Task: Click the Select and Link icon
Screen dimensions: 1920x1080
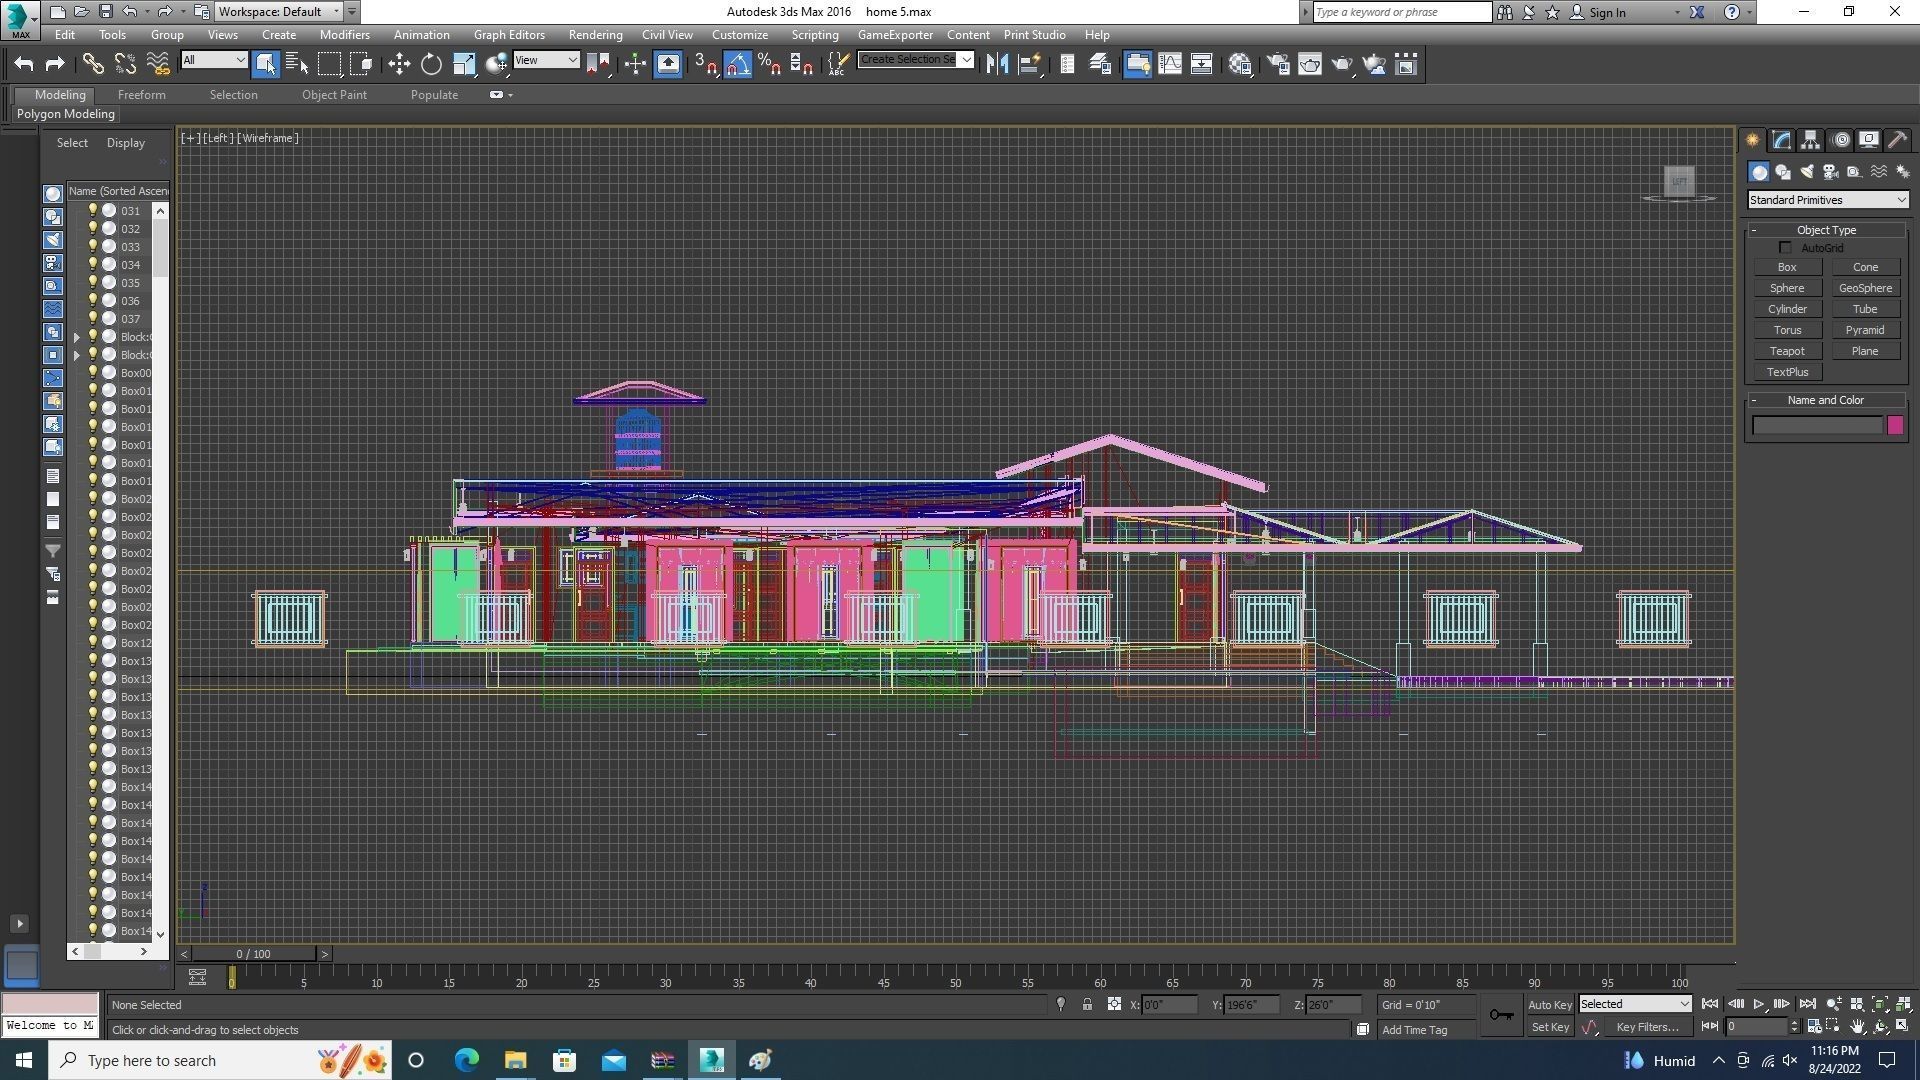Action: 93,64
